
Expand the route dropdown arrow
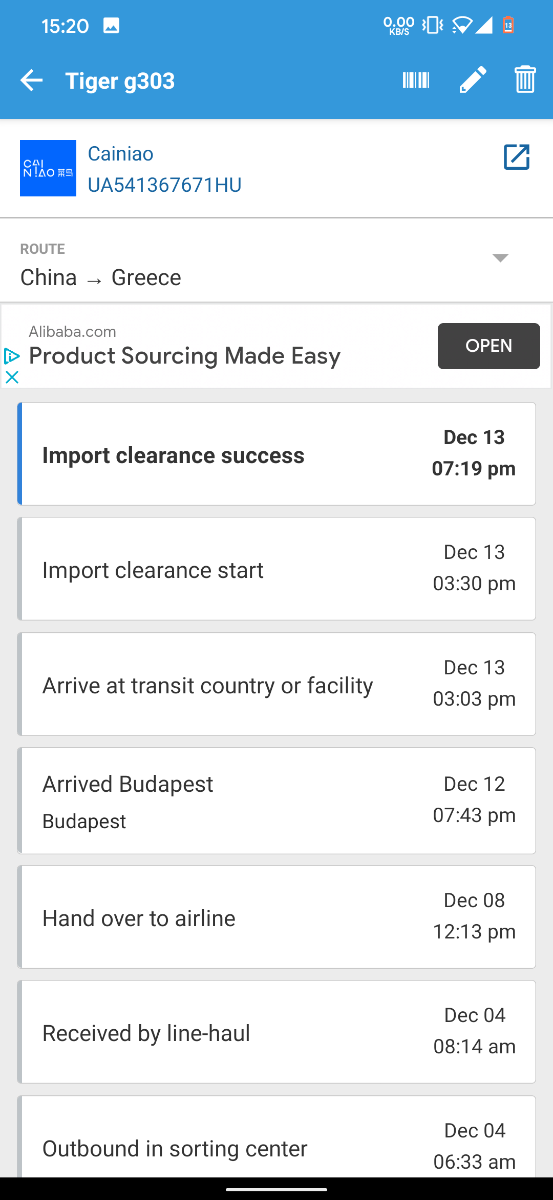[501, 258]
